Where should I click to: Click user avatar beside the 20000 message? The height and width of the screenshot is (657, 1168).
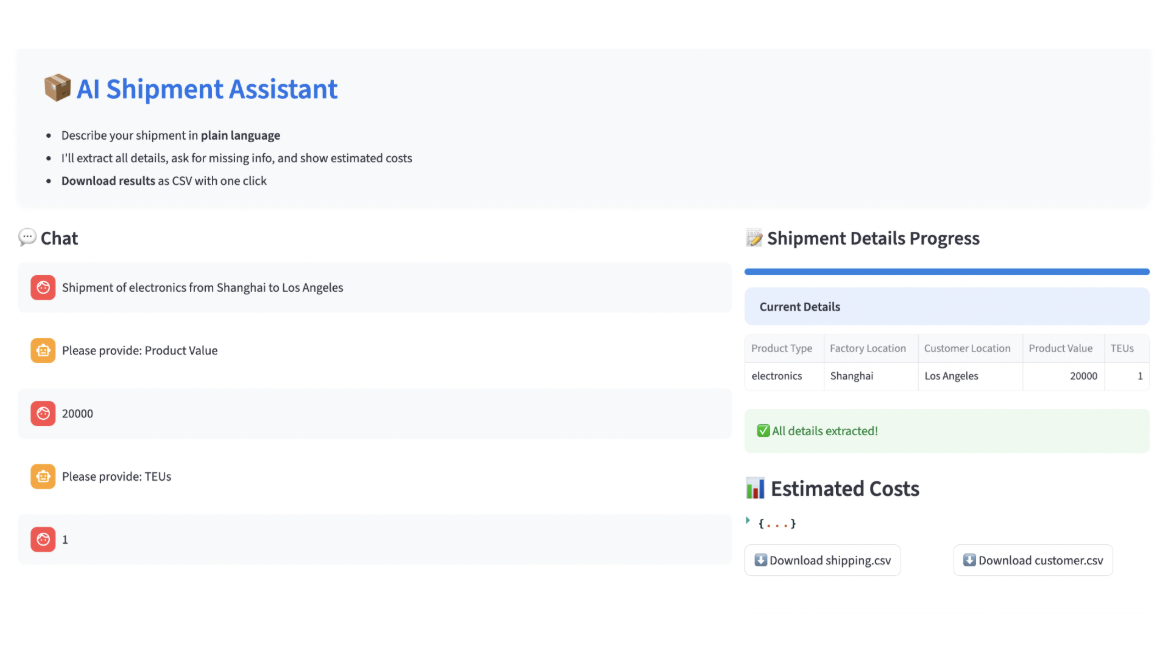(43, 413)
